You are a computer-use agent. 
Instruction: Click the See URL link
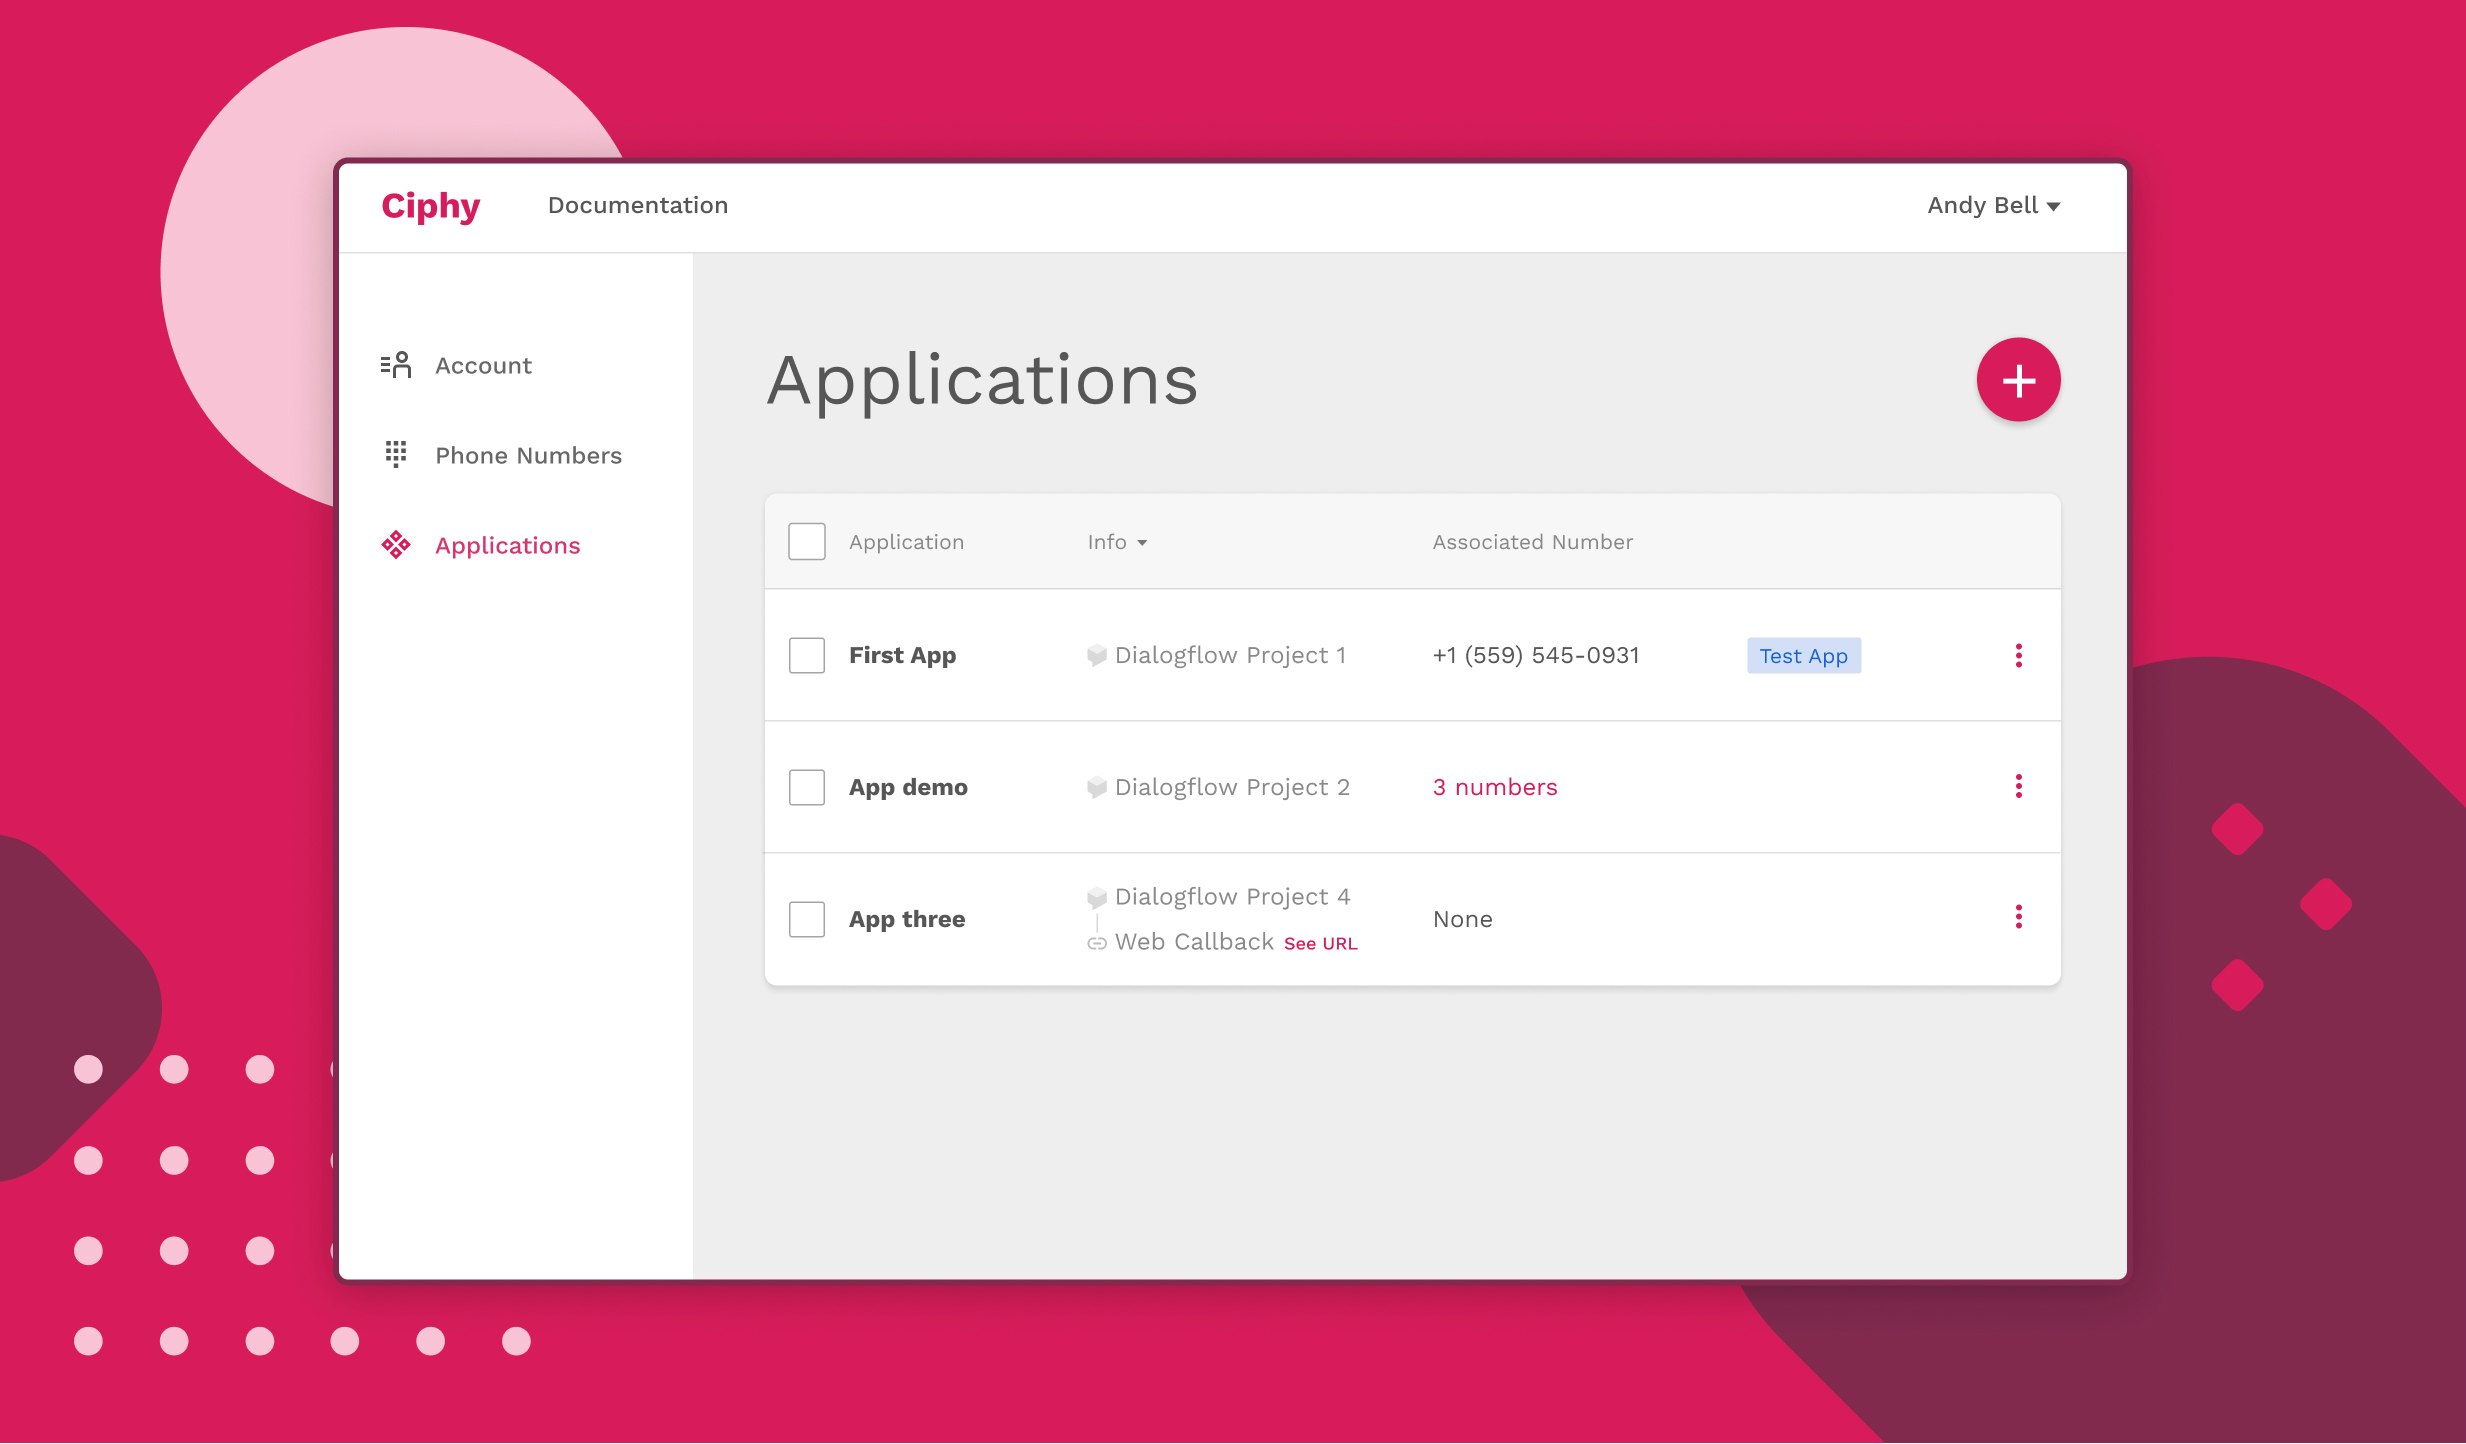pyautogui.click(x=1320, y=944)
